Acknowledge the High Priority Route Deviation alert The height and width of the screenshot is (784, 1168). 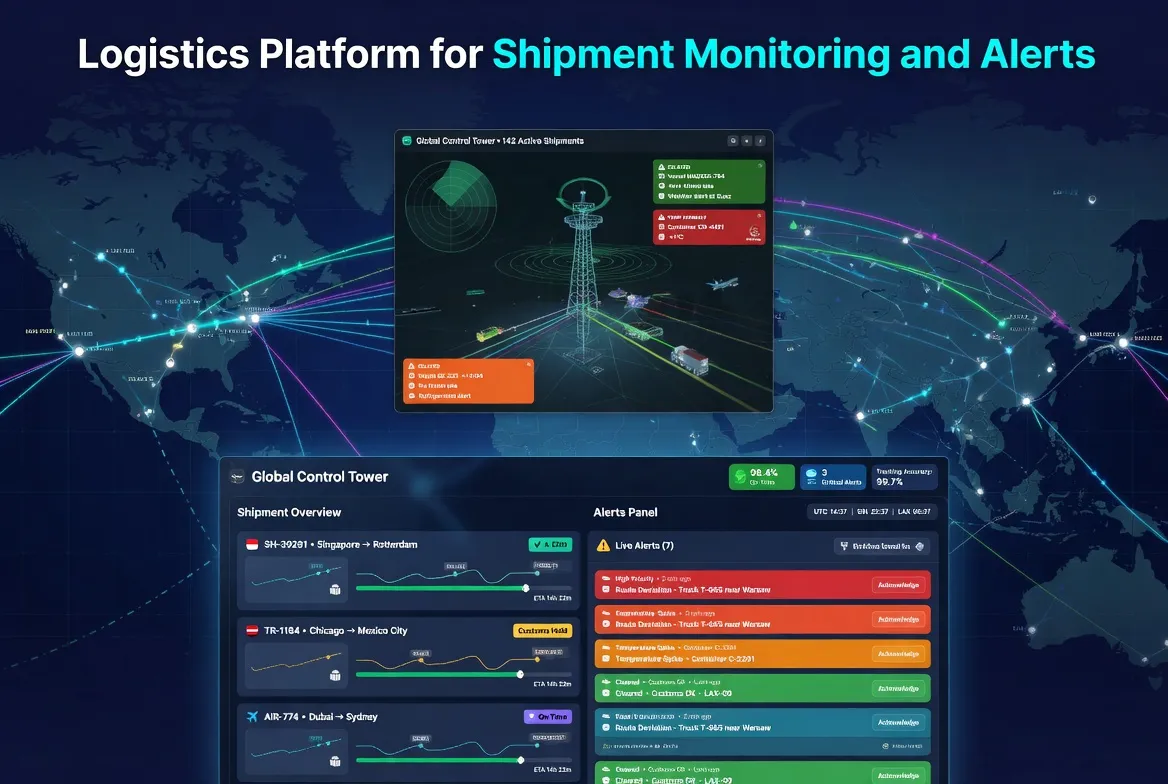[x=899, y=584]
